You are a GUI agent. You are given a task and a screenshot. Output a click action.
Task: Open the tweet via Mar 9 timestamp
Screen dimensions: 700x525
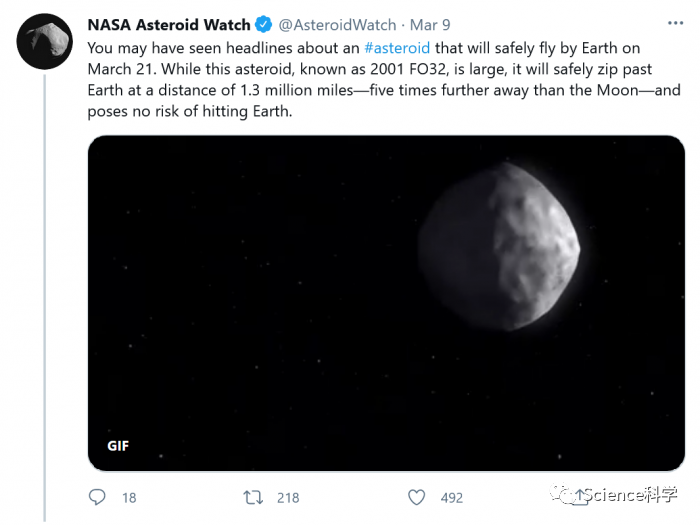coord(430,25)
